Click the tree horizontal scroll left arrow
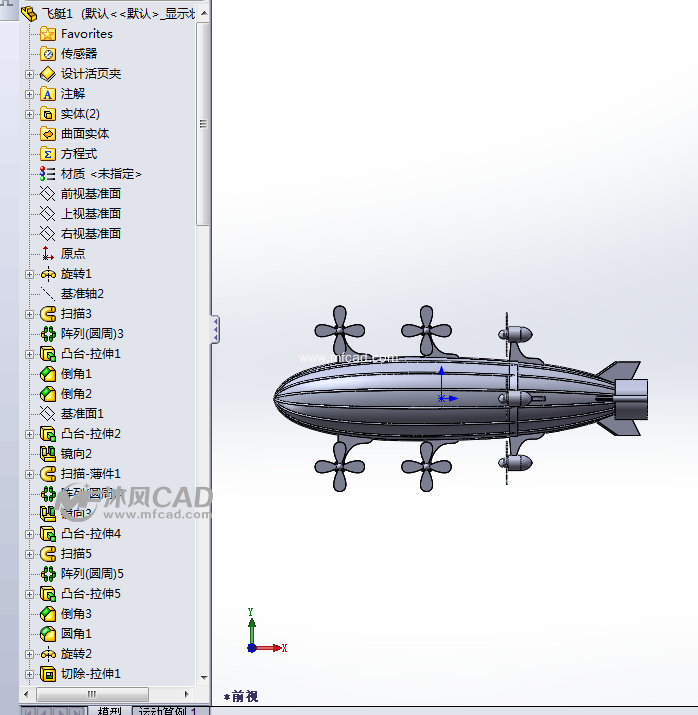 [26, 694]
